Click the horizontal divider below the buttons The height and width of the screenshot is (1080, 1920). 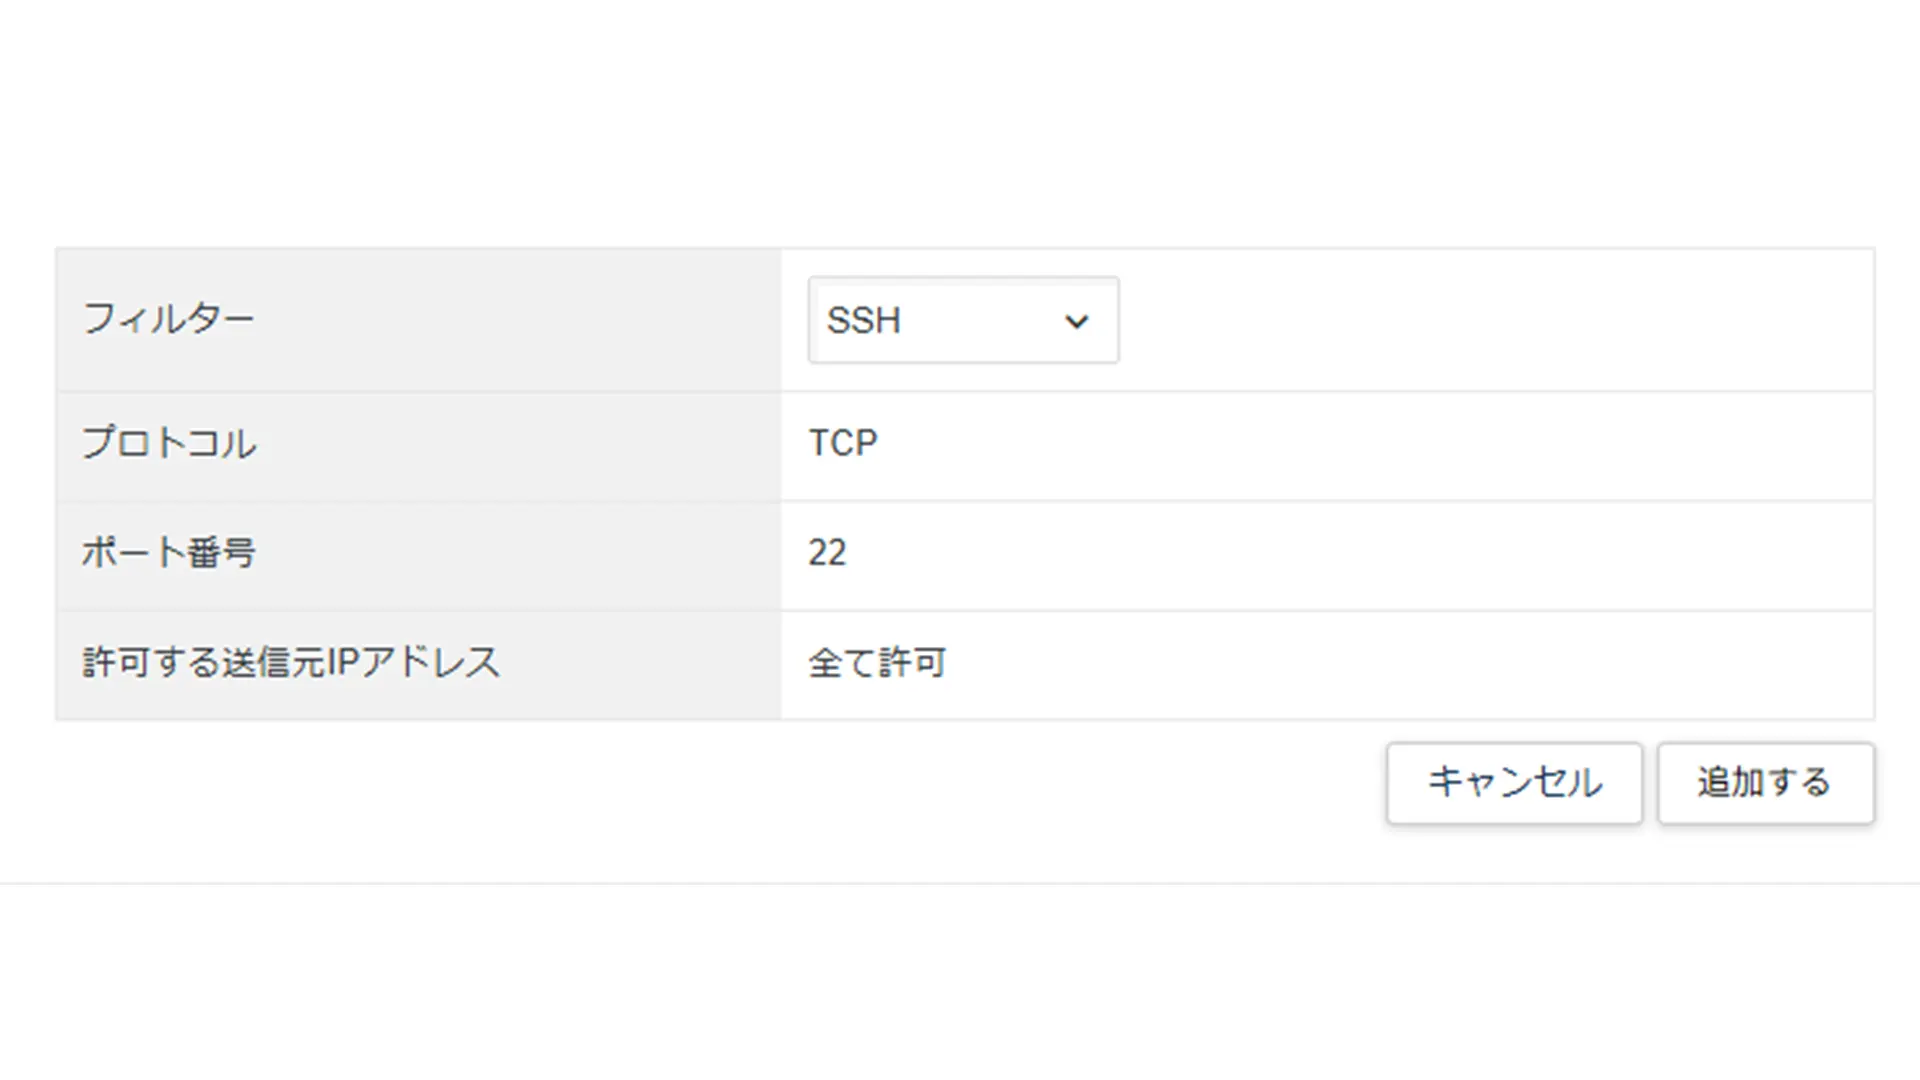pos(960,883)
